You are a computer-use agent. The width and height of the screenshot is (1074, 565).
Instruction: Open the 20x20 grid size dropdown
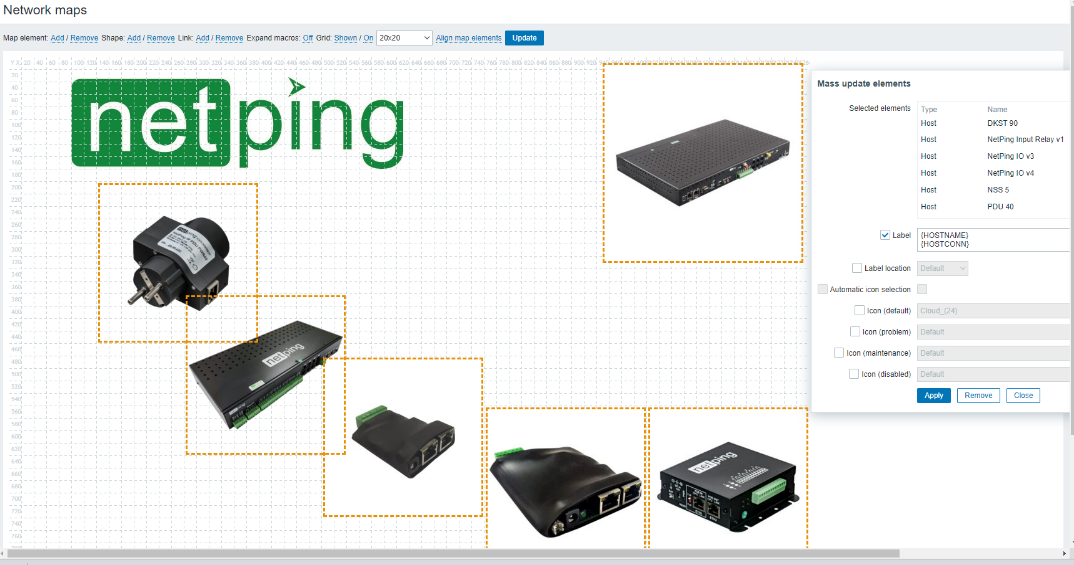pyautogui.click(x=404, y=38)
